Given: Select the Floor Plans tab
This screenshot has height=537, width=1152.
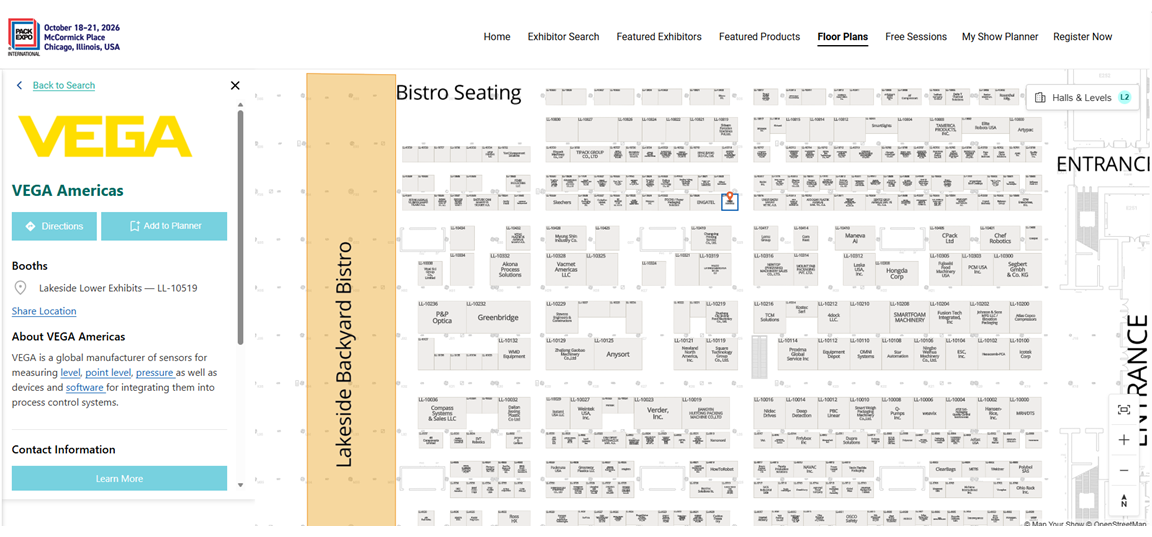Looking at the screenshot, I should click(843, 37).
